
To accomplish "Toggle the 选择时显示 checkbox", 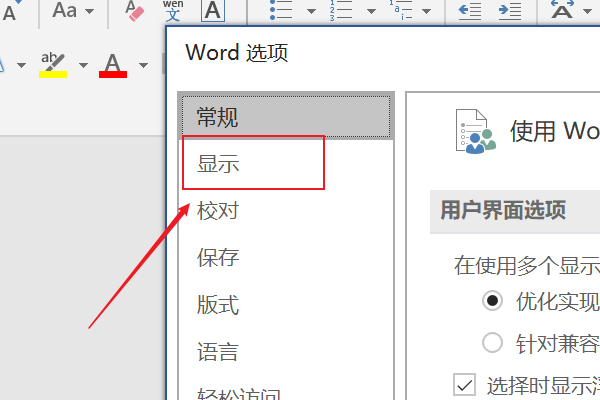I will (465, 385).
